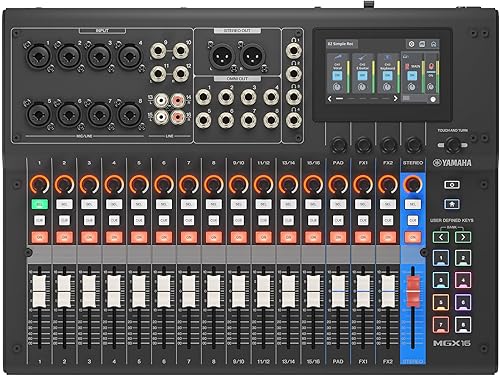Toggle ON for the Keyboard tile on the touchscreen
500x376 pixels.
pos(387,76)
